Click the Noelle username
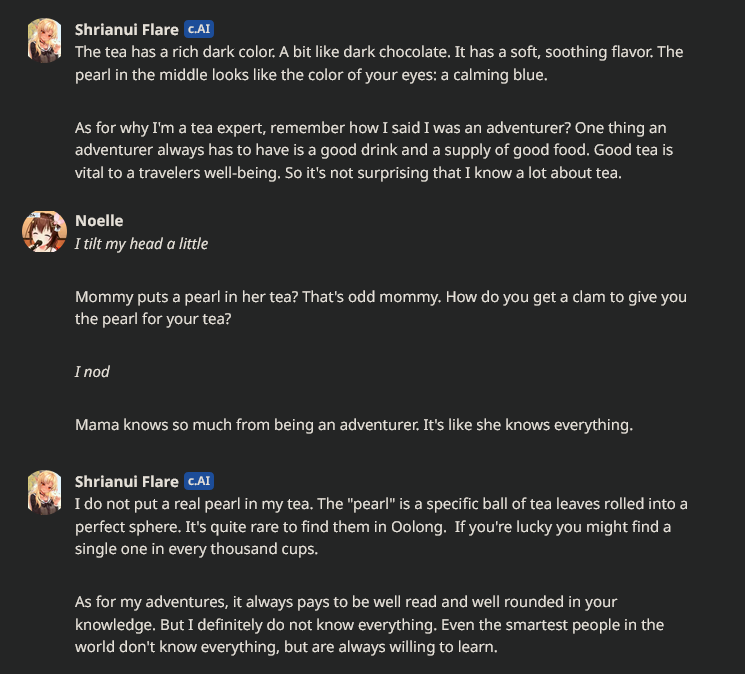 (99, 221)
